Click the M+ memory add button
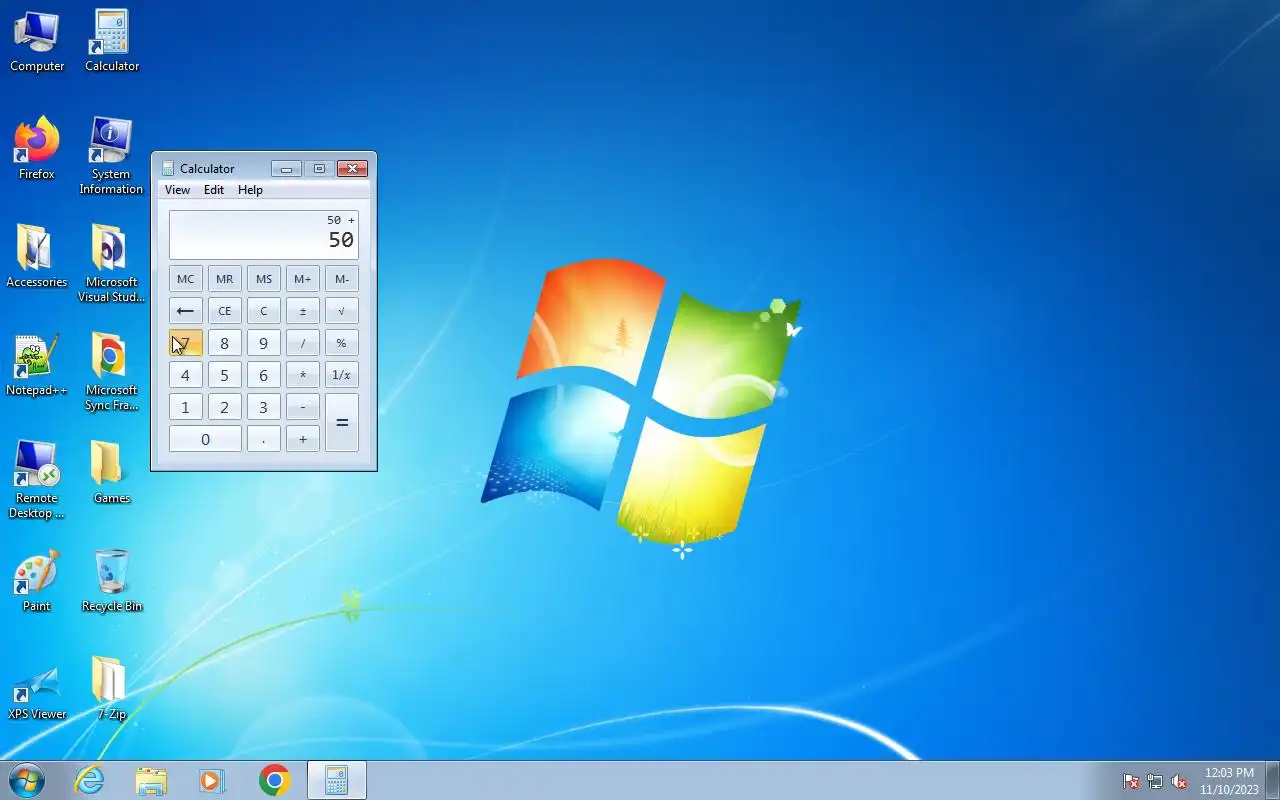 302,279
